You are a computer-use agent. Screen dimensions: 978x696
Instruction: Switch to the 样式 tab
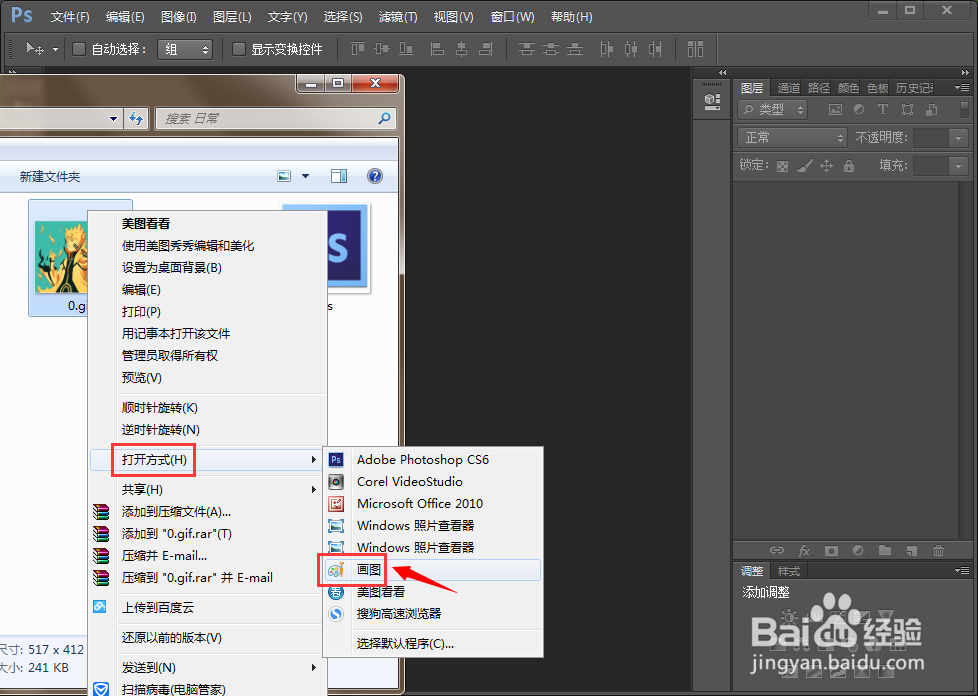click(788, 571)
